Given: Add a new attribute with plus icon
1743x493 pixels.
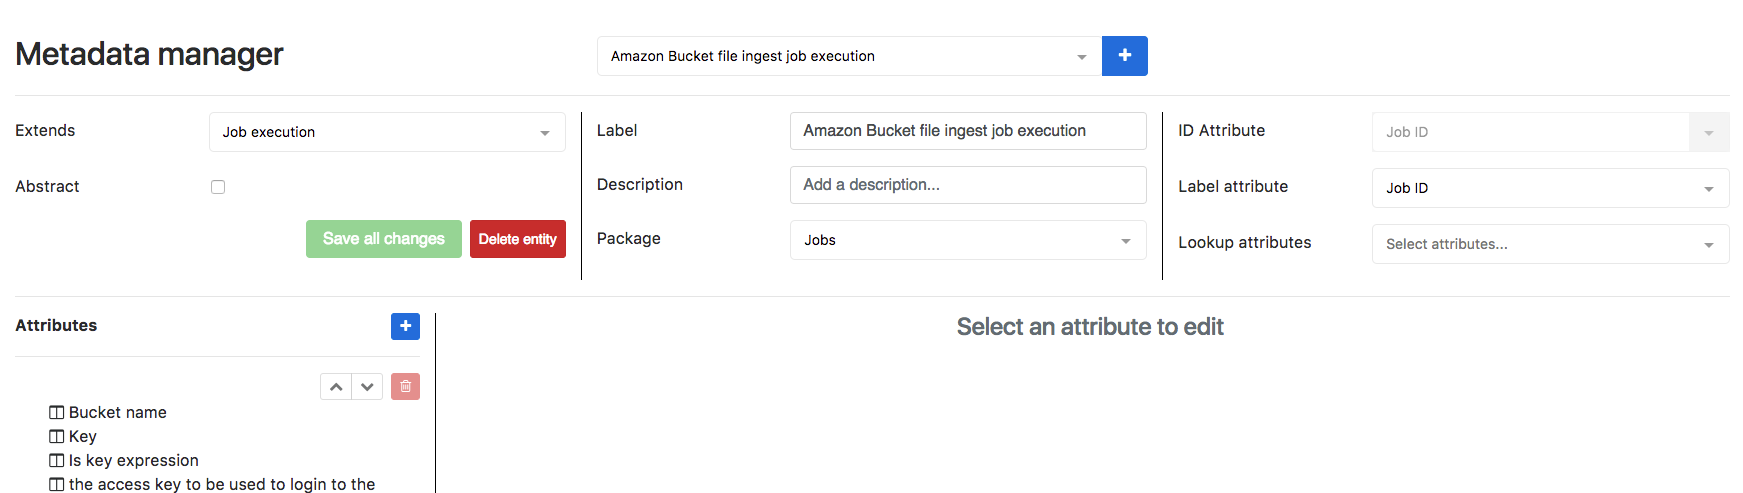Looking at the screenshot, I should [x=405, y=326].
